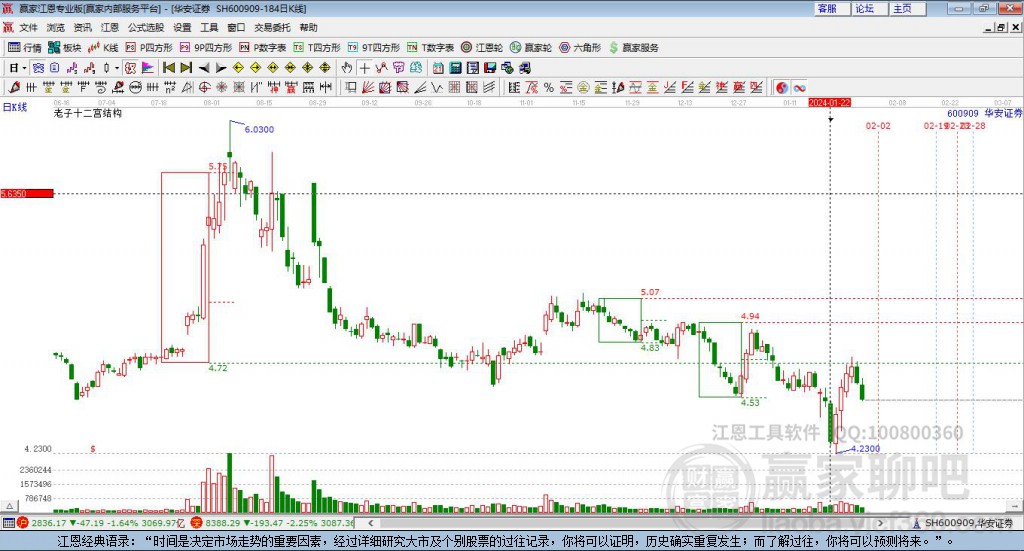The height and width of the screenshot is (551, 1024).
Task: Open the 资讯 menu
Action: tap(82, 27)
